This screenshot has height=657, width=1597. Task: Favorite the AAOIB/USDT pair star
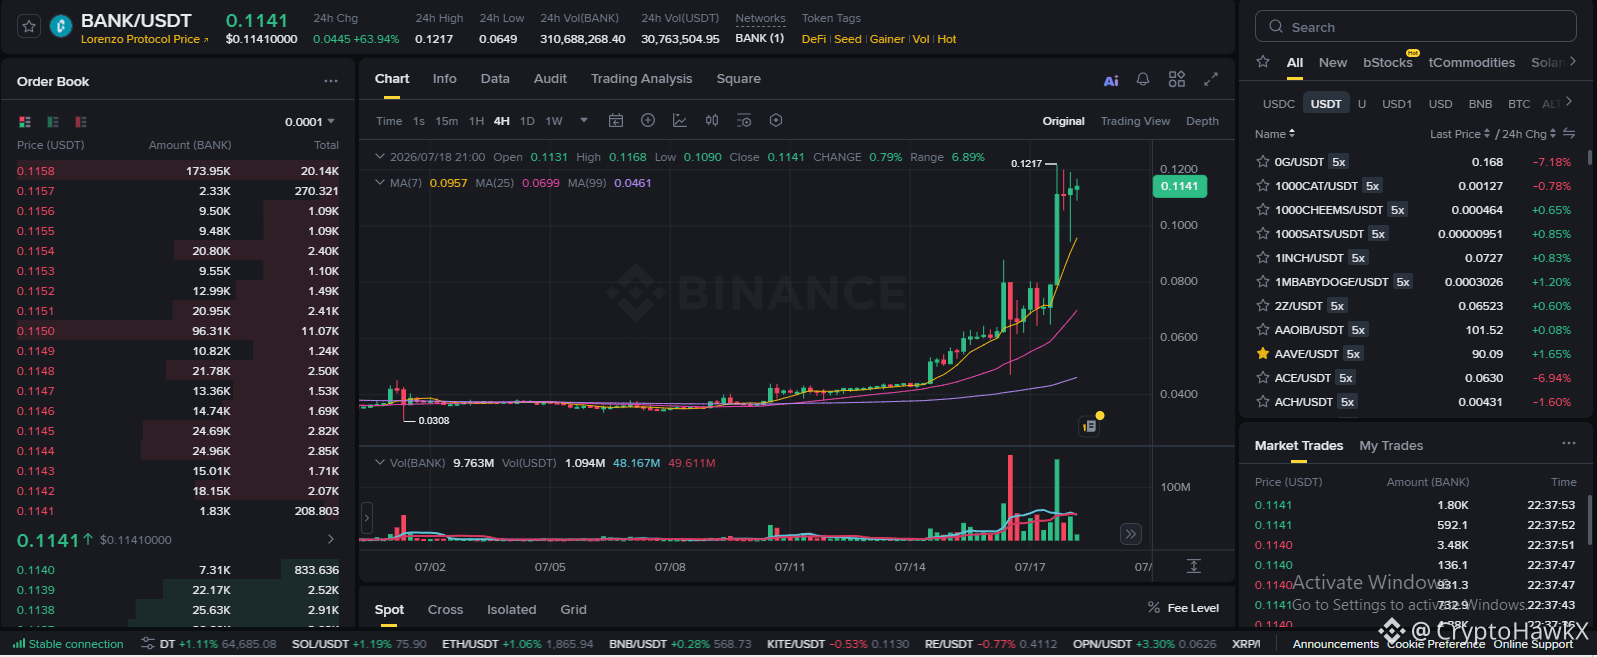pos(1263,329)
